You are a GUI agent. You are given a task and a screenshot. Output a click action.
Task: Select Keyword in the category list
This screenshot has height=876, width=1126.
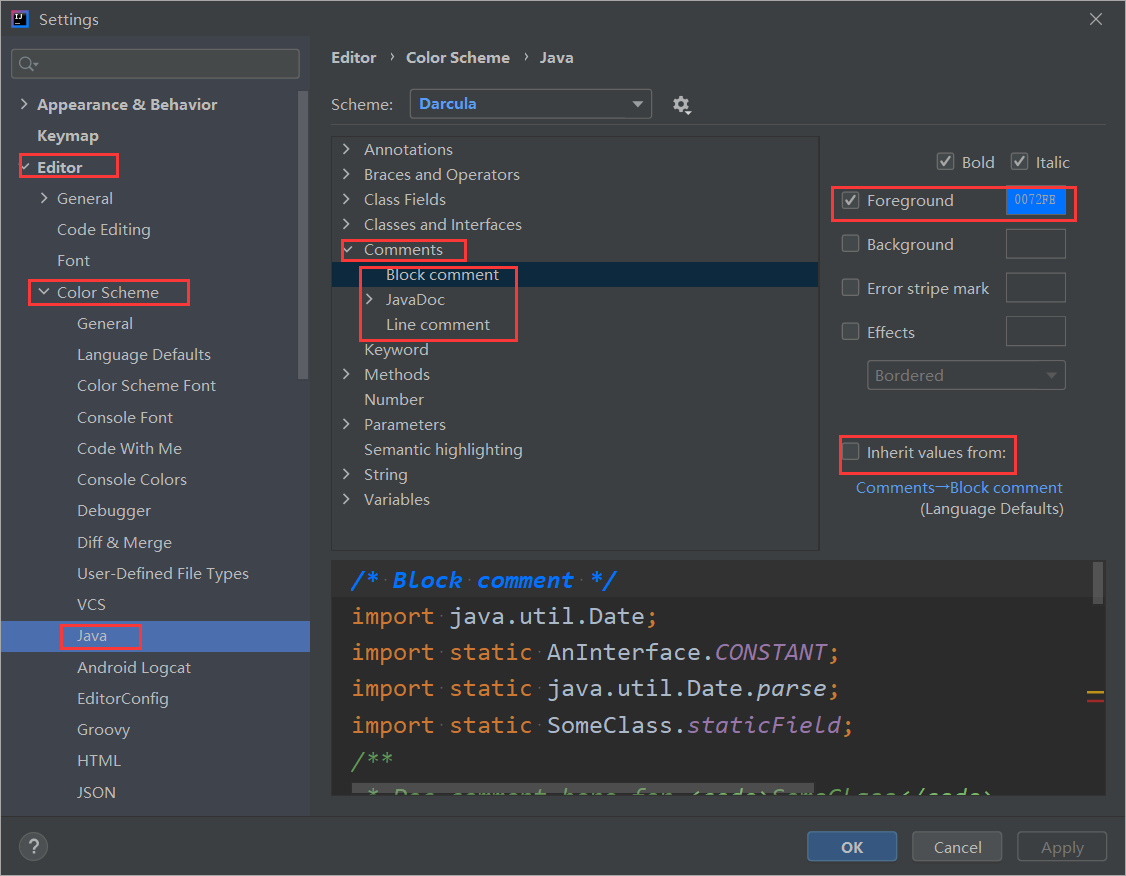(396, 350)
